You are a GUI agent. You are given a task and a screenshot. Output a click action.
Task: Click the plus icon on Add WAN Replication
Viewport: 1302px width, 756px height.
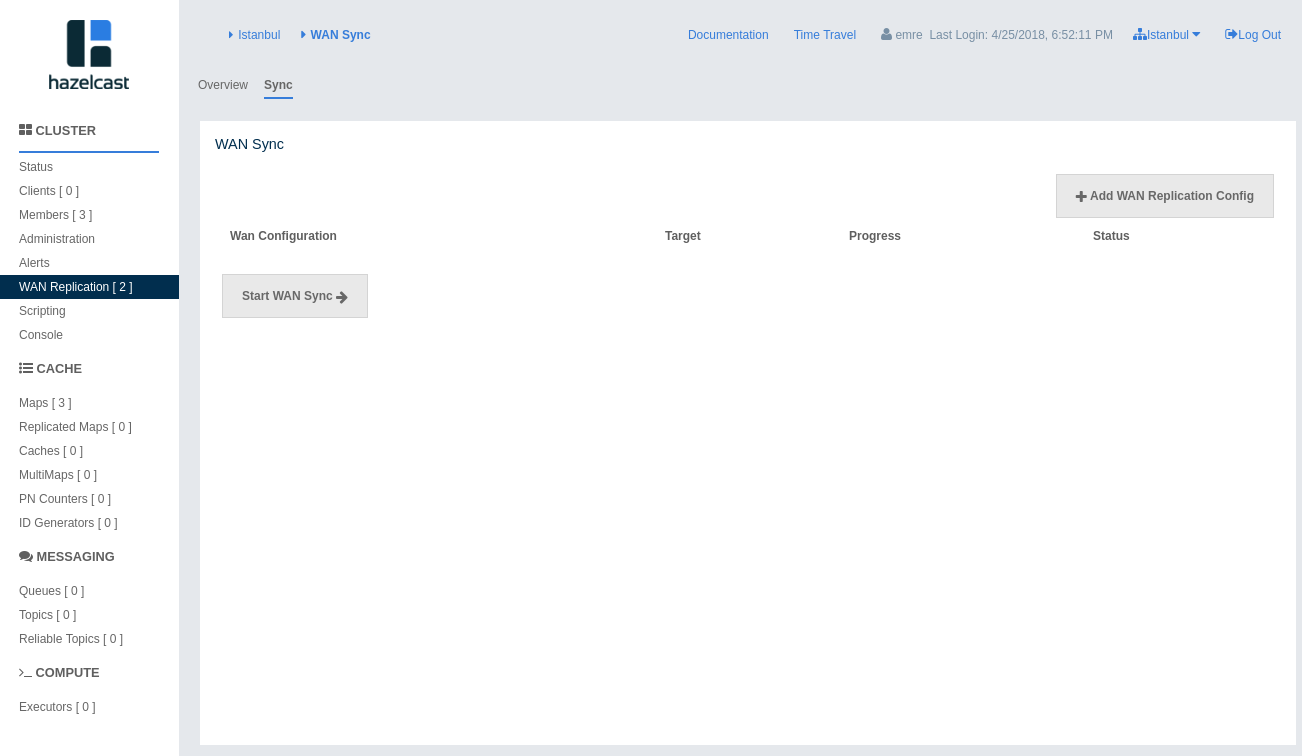(x=1081, y=197)
